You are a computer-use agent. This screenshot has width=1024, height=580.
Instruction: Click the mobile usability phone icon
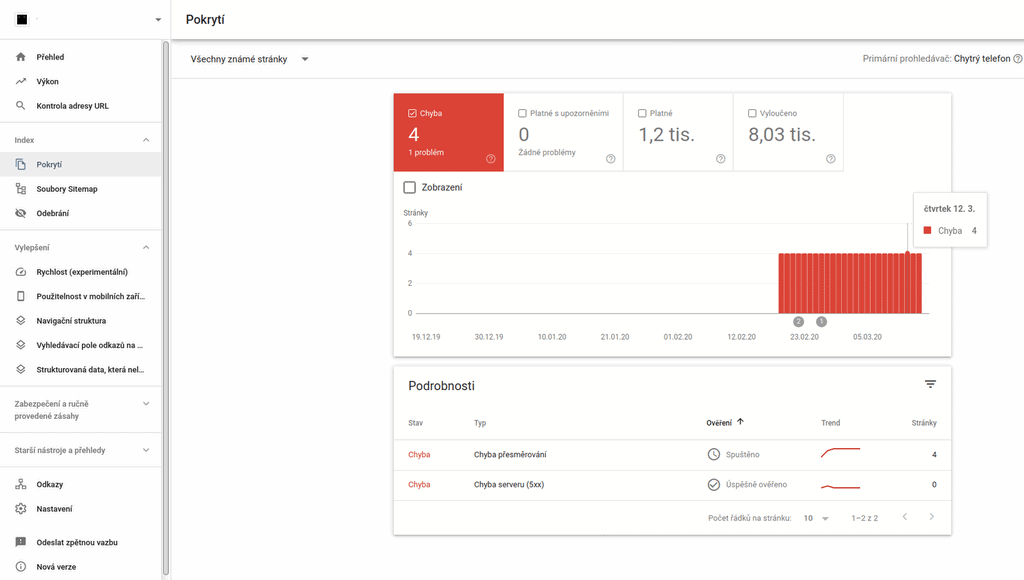click(21, 296)
